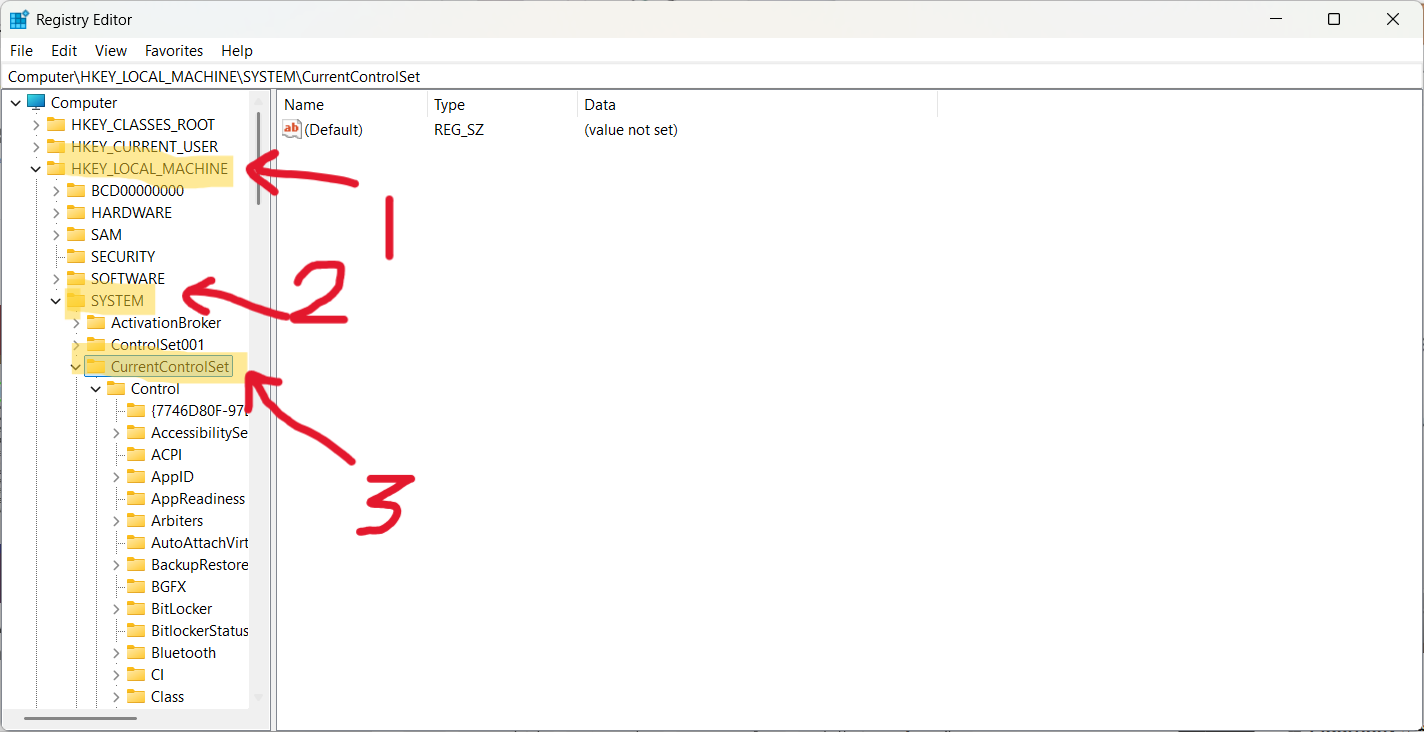Collapse the SYSTEM key
The image size is (1424, 732).
pos(56,300)
